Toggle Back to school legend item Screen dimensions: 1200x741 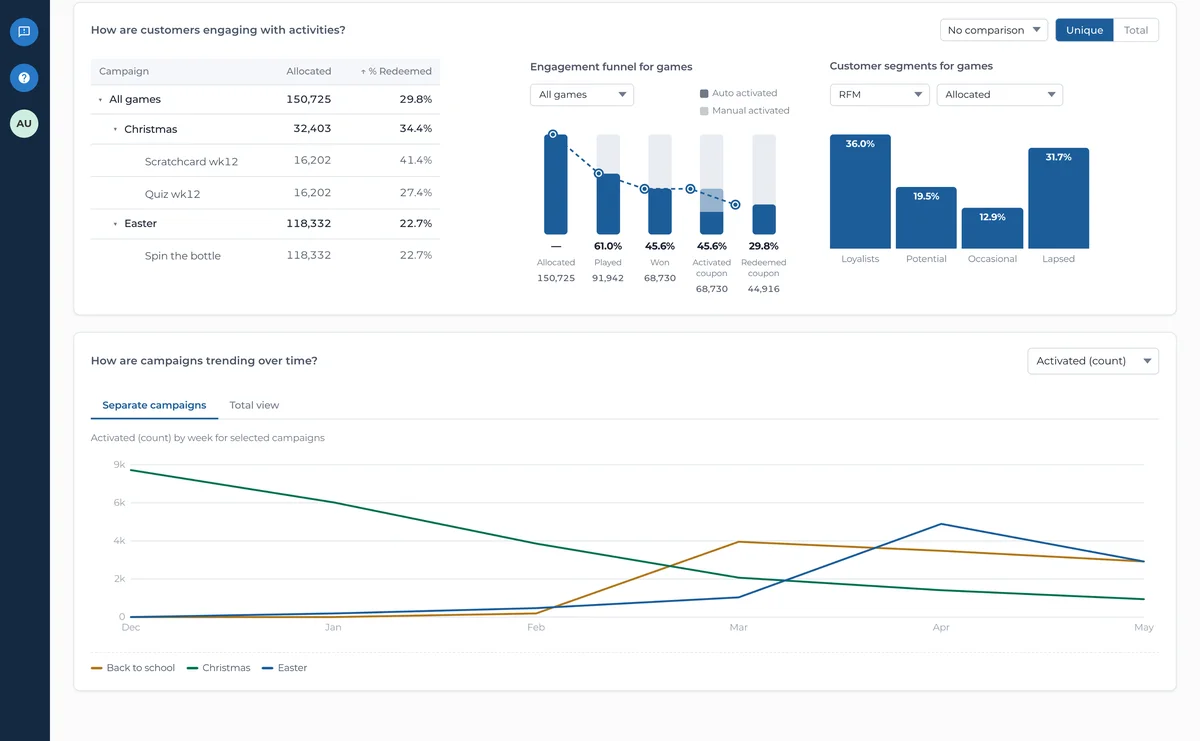(x=133, y=668)
